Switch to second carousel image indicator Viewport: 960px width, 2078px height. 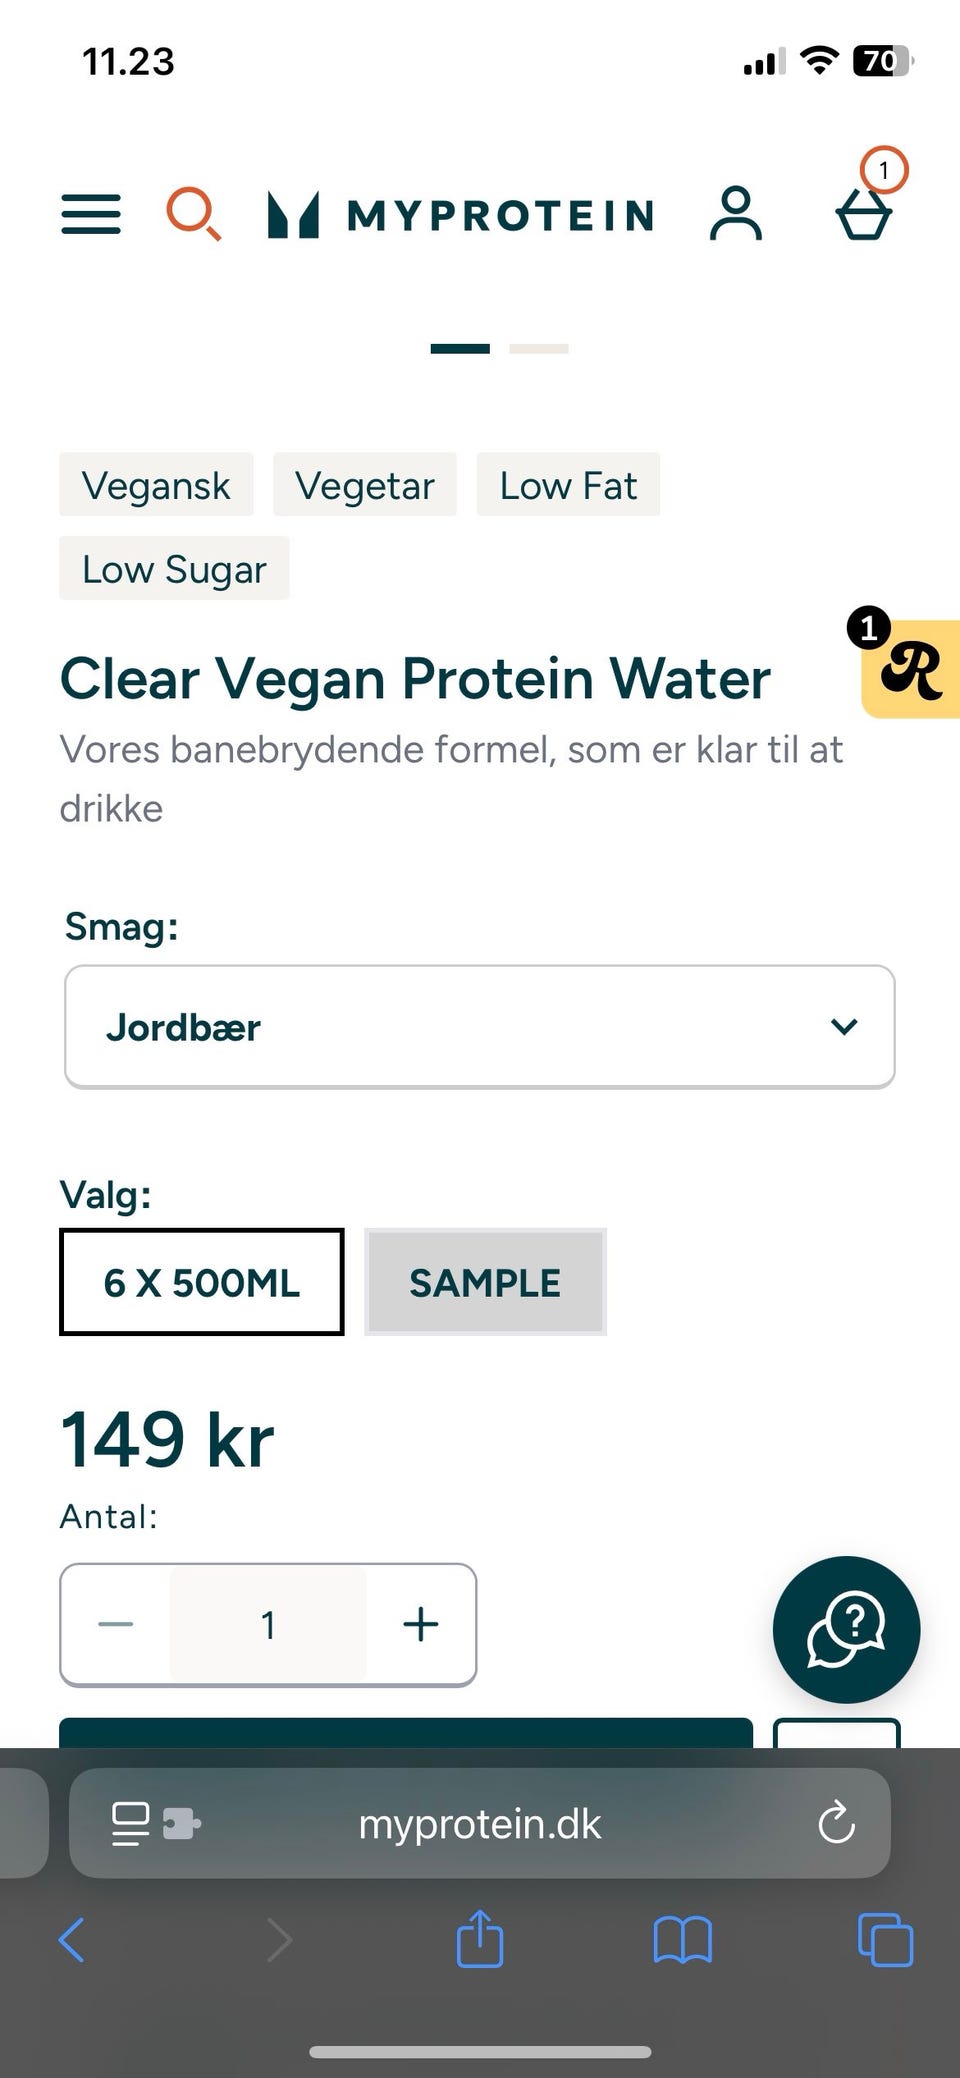tap(539, 349)
